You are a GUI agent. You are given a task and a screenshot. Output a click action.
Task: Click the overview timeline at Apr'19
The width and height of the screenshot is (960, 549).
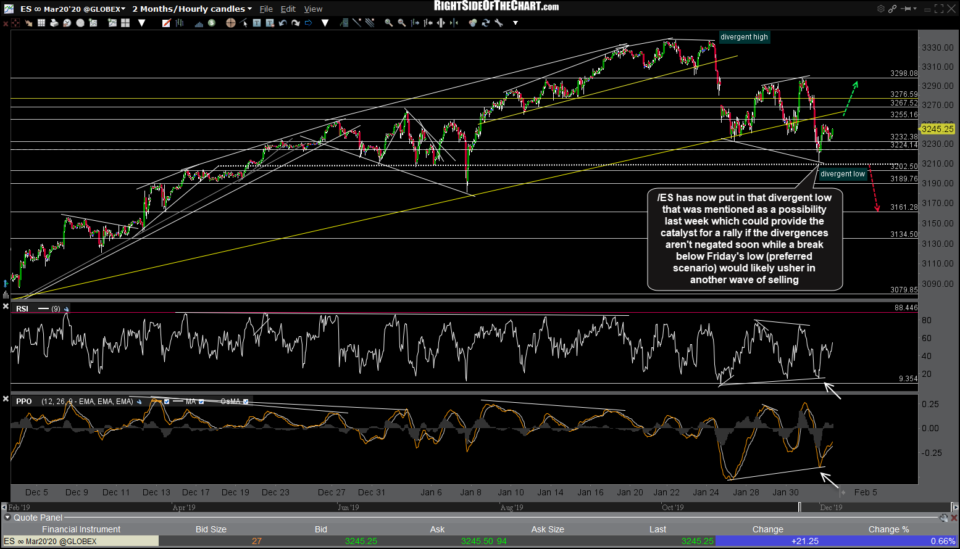click(x=184, y=507)
